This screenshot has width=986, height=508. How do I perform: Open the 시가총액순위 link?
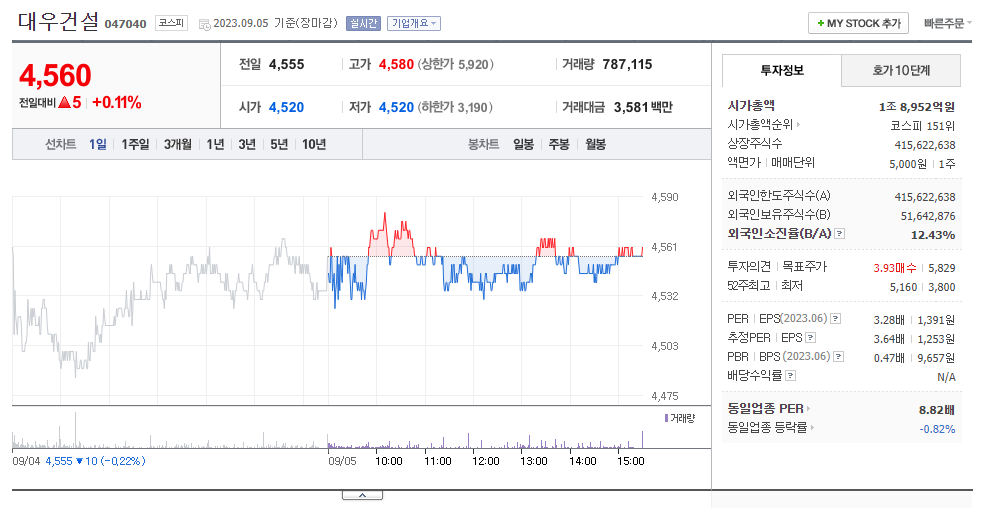[760, 124]
